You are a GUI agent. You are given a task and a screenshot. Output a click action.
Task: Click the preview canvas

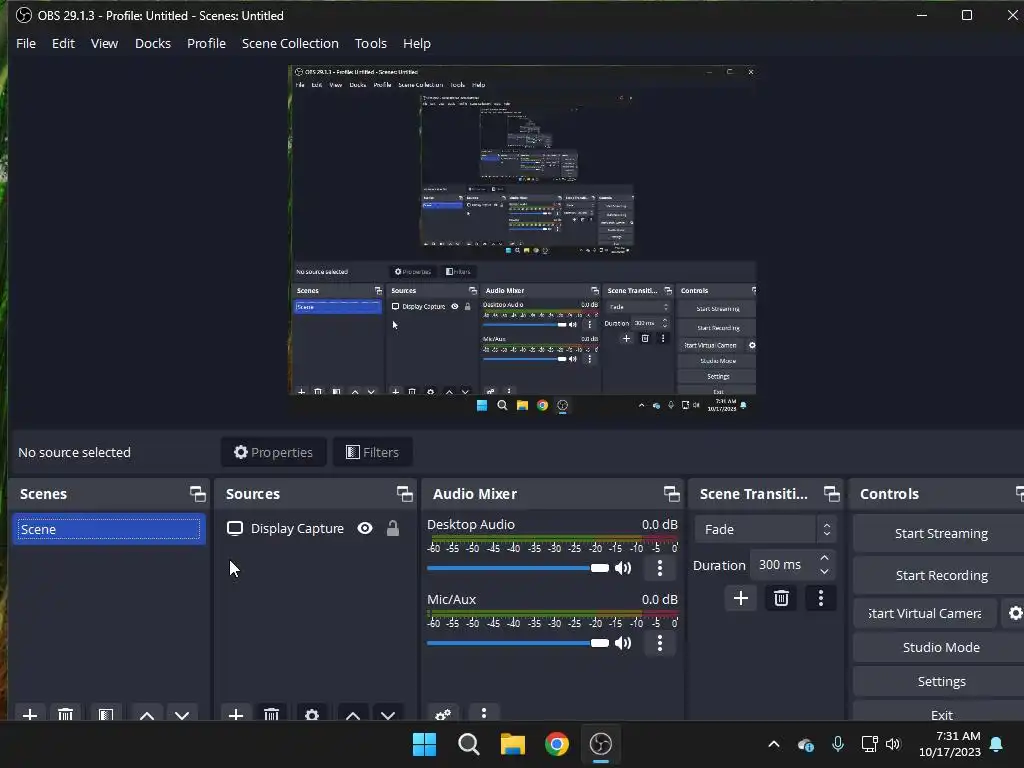point(522,240)
